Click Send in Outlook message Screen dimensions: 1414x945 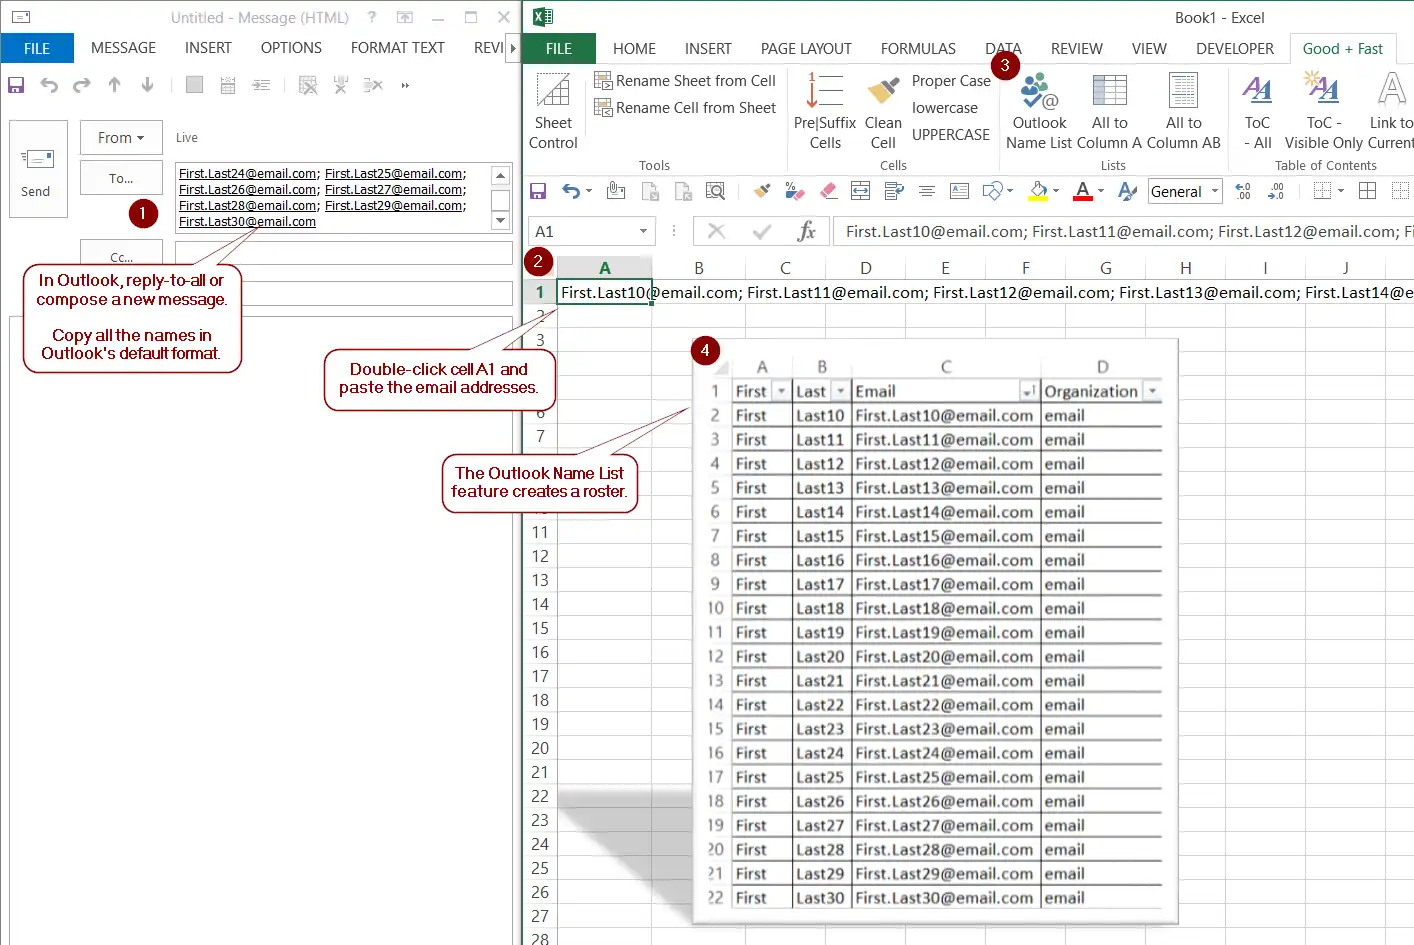click(38, 169)
